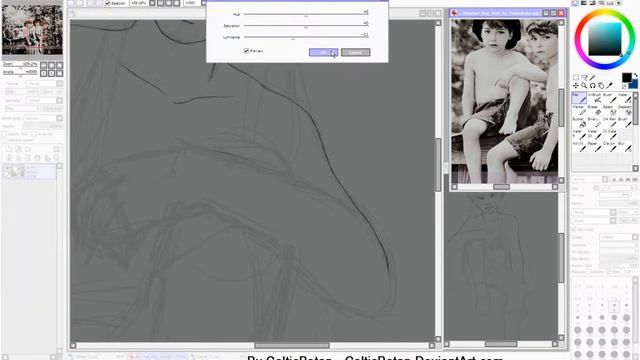Viewport: 640px width, 360px height.
Task: Choose the AirBrush tool
Action: click(594, 98)
